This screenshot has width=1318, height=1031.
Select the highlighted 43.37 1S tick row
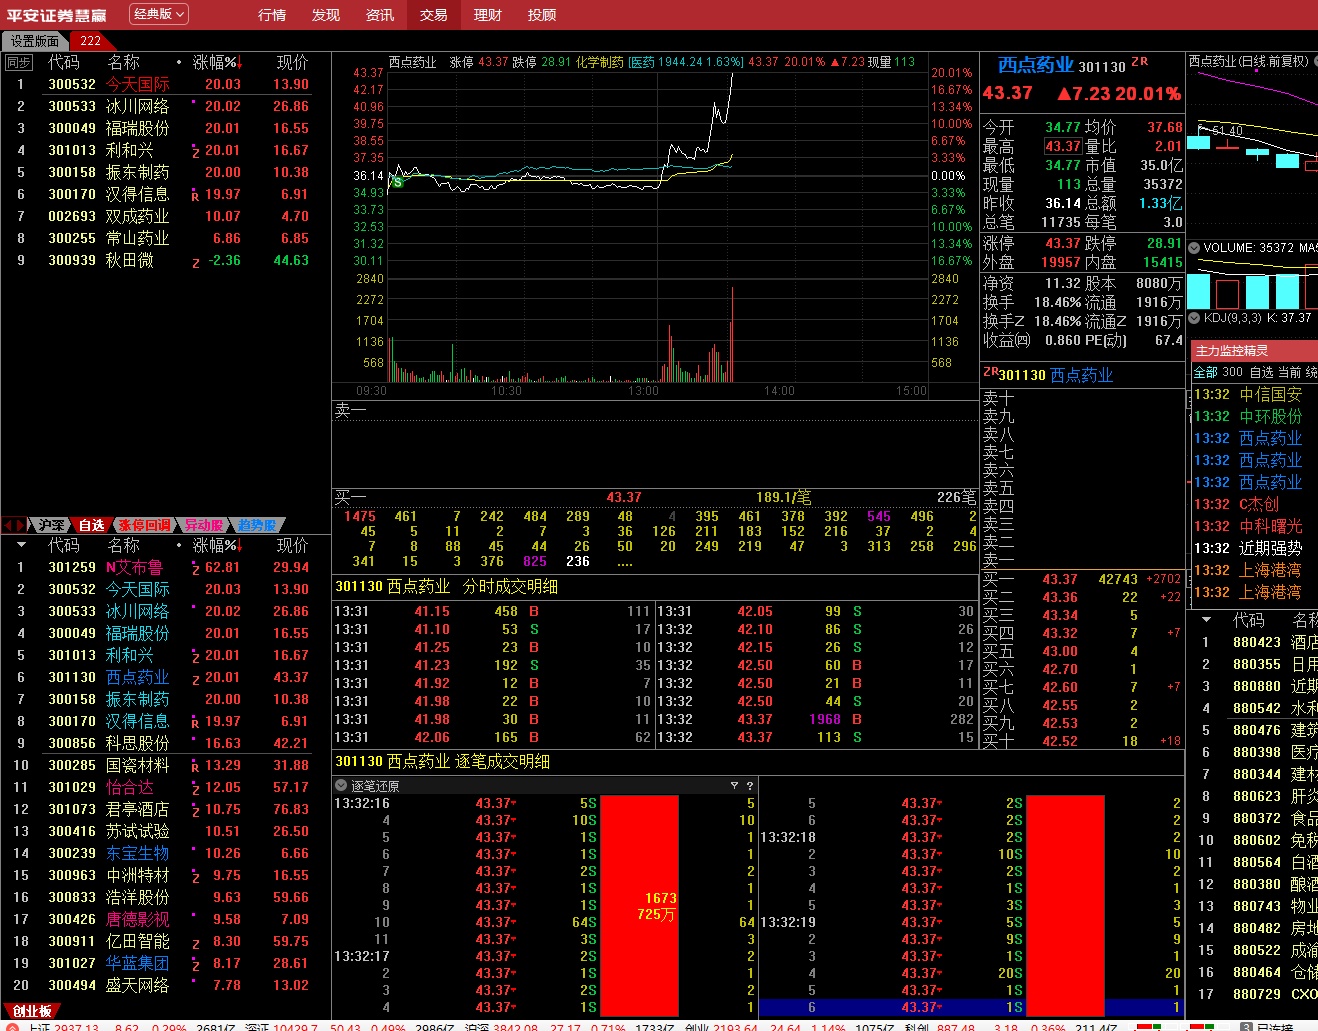[971, 1008]
